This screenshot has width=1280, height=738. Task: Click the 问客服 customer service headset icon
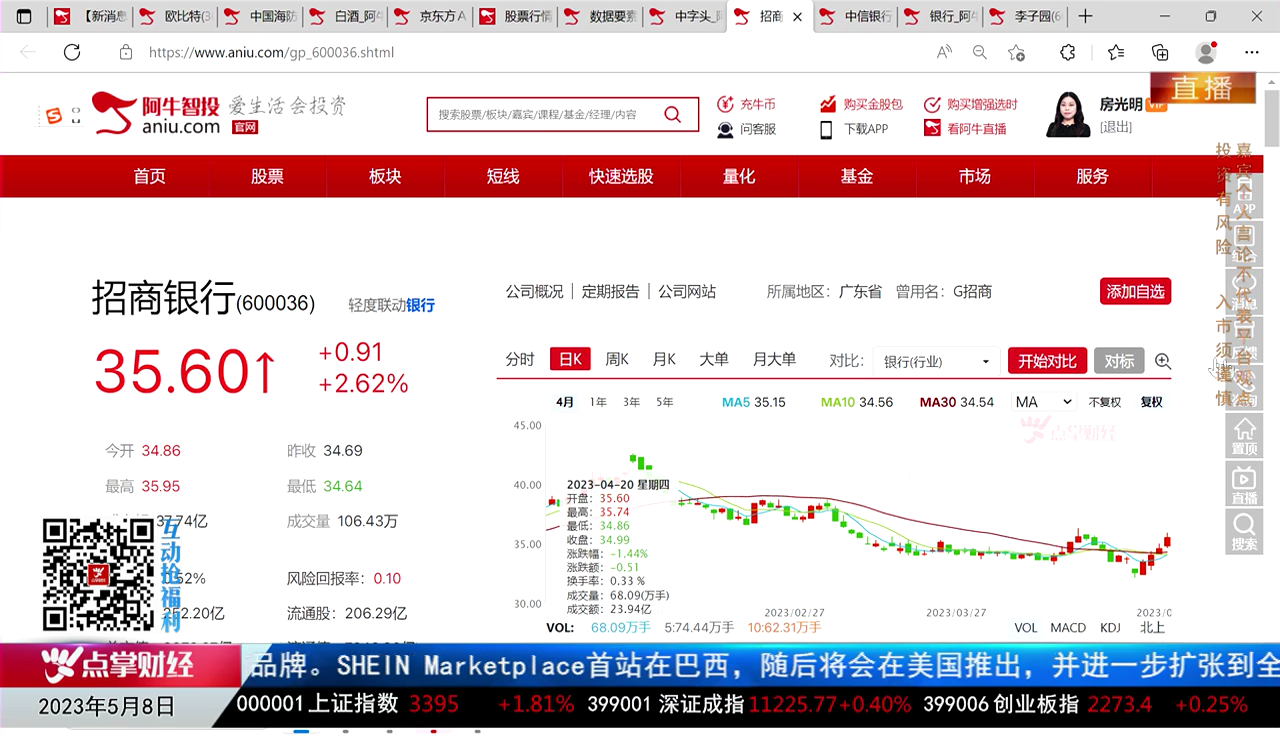[x=725, y=129]
